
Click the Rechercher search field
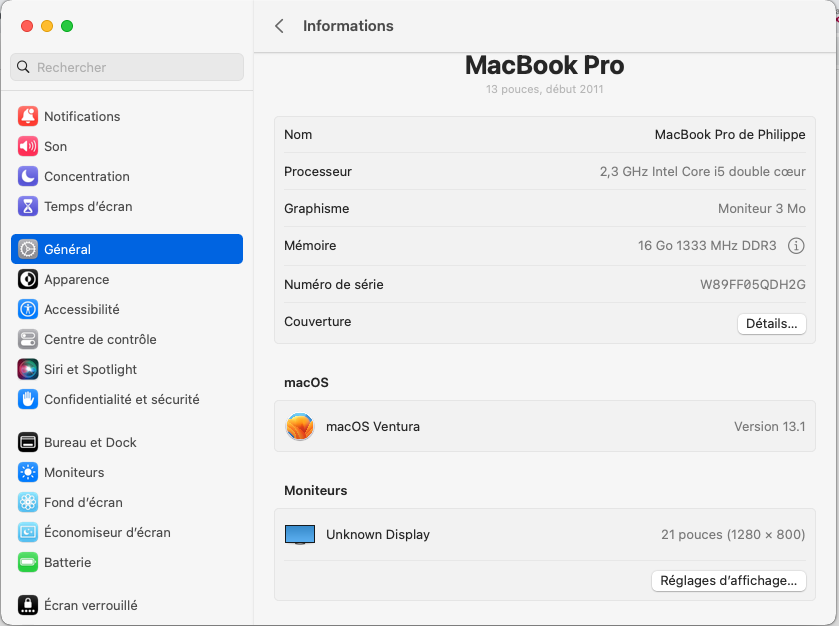coord(127,67)
